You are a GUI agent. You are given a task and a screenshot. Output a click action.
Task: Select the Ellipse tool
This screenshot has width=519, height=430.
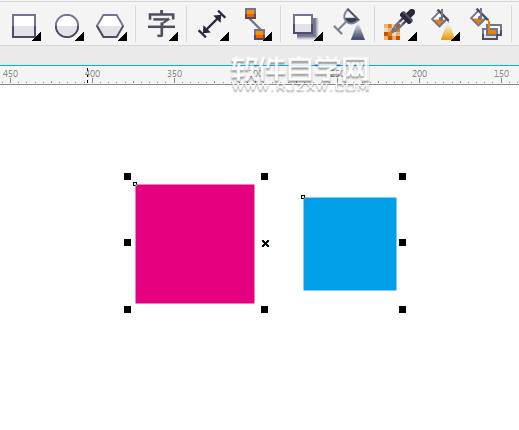click(67, 26)
